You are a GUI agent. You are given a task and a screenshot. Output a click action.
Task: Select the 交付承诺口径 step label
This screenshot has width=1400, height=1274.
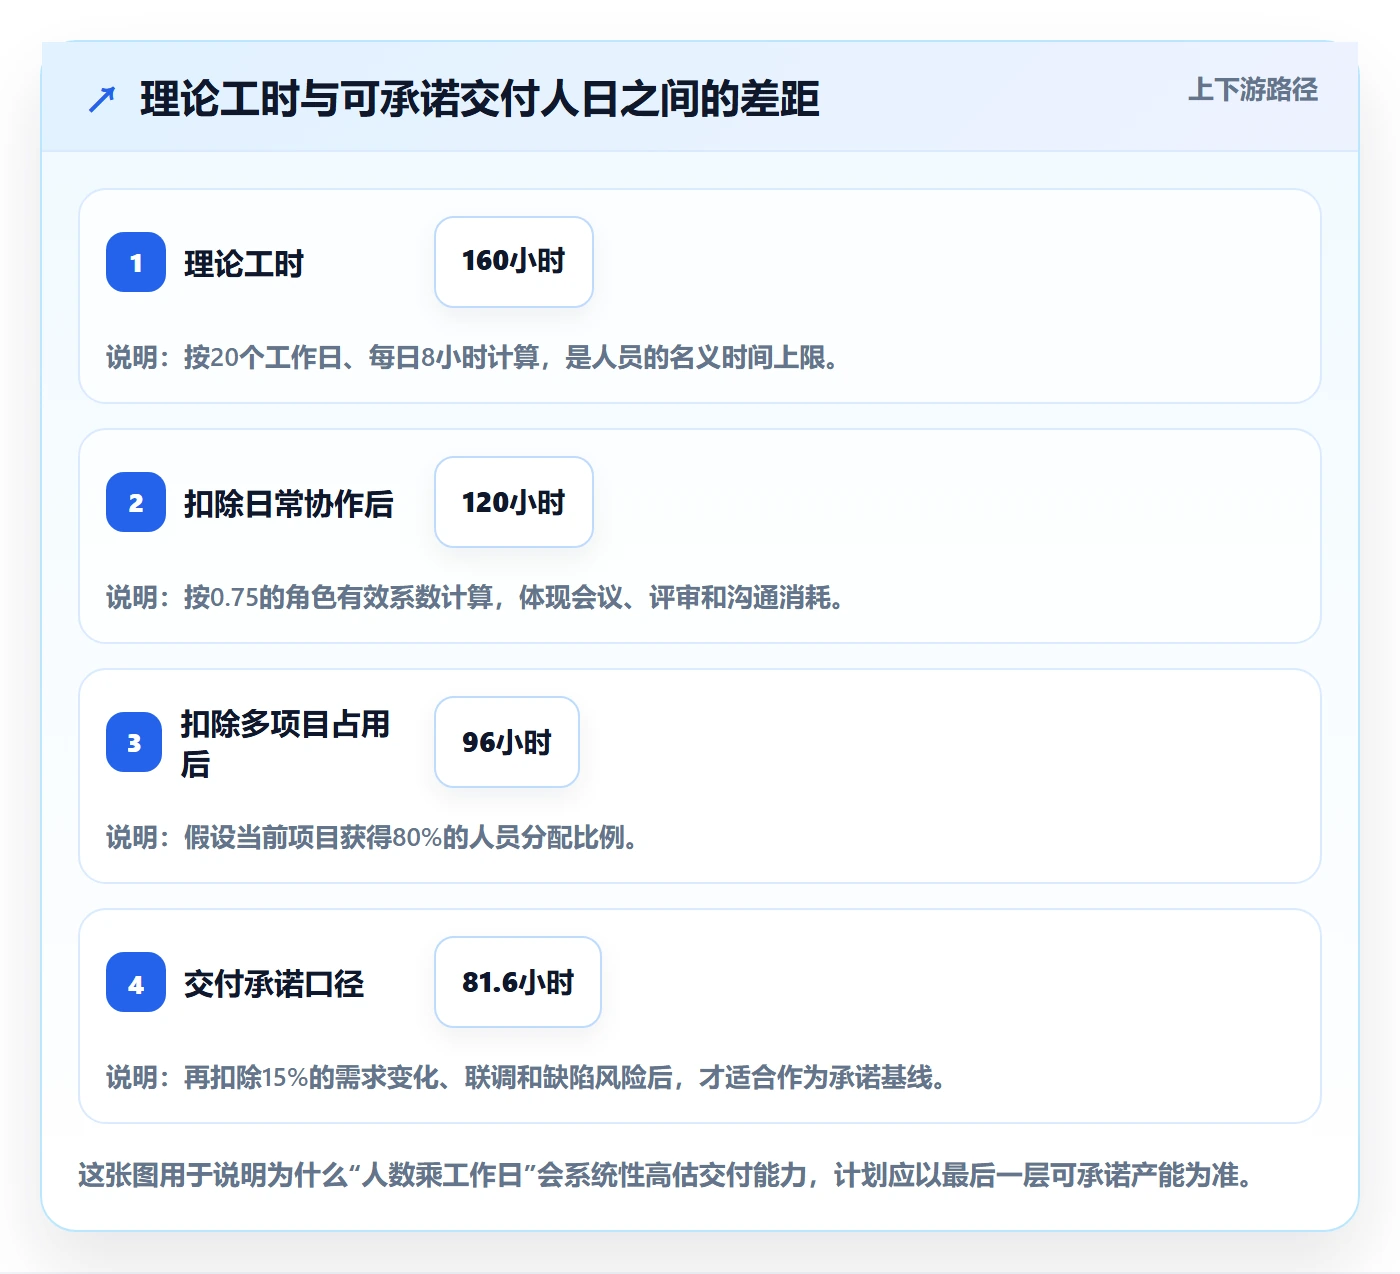[x=274, y=984]
